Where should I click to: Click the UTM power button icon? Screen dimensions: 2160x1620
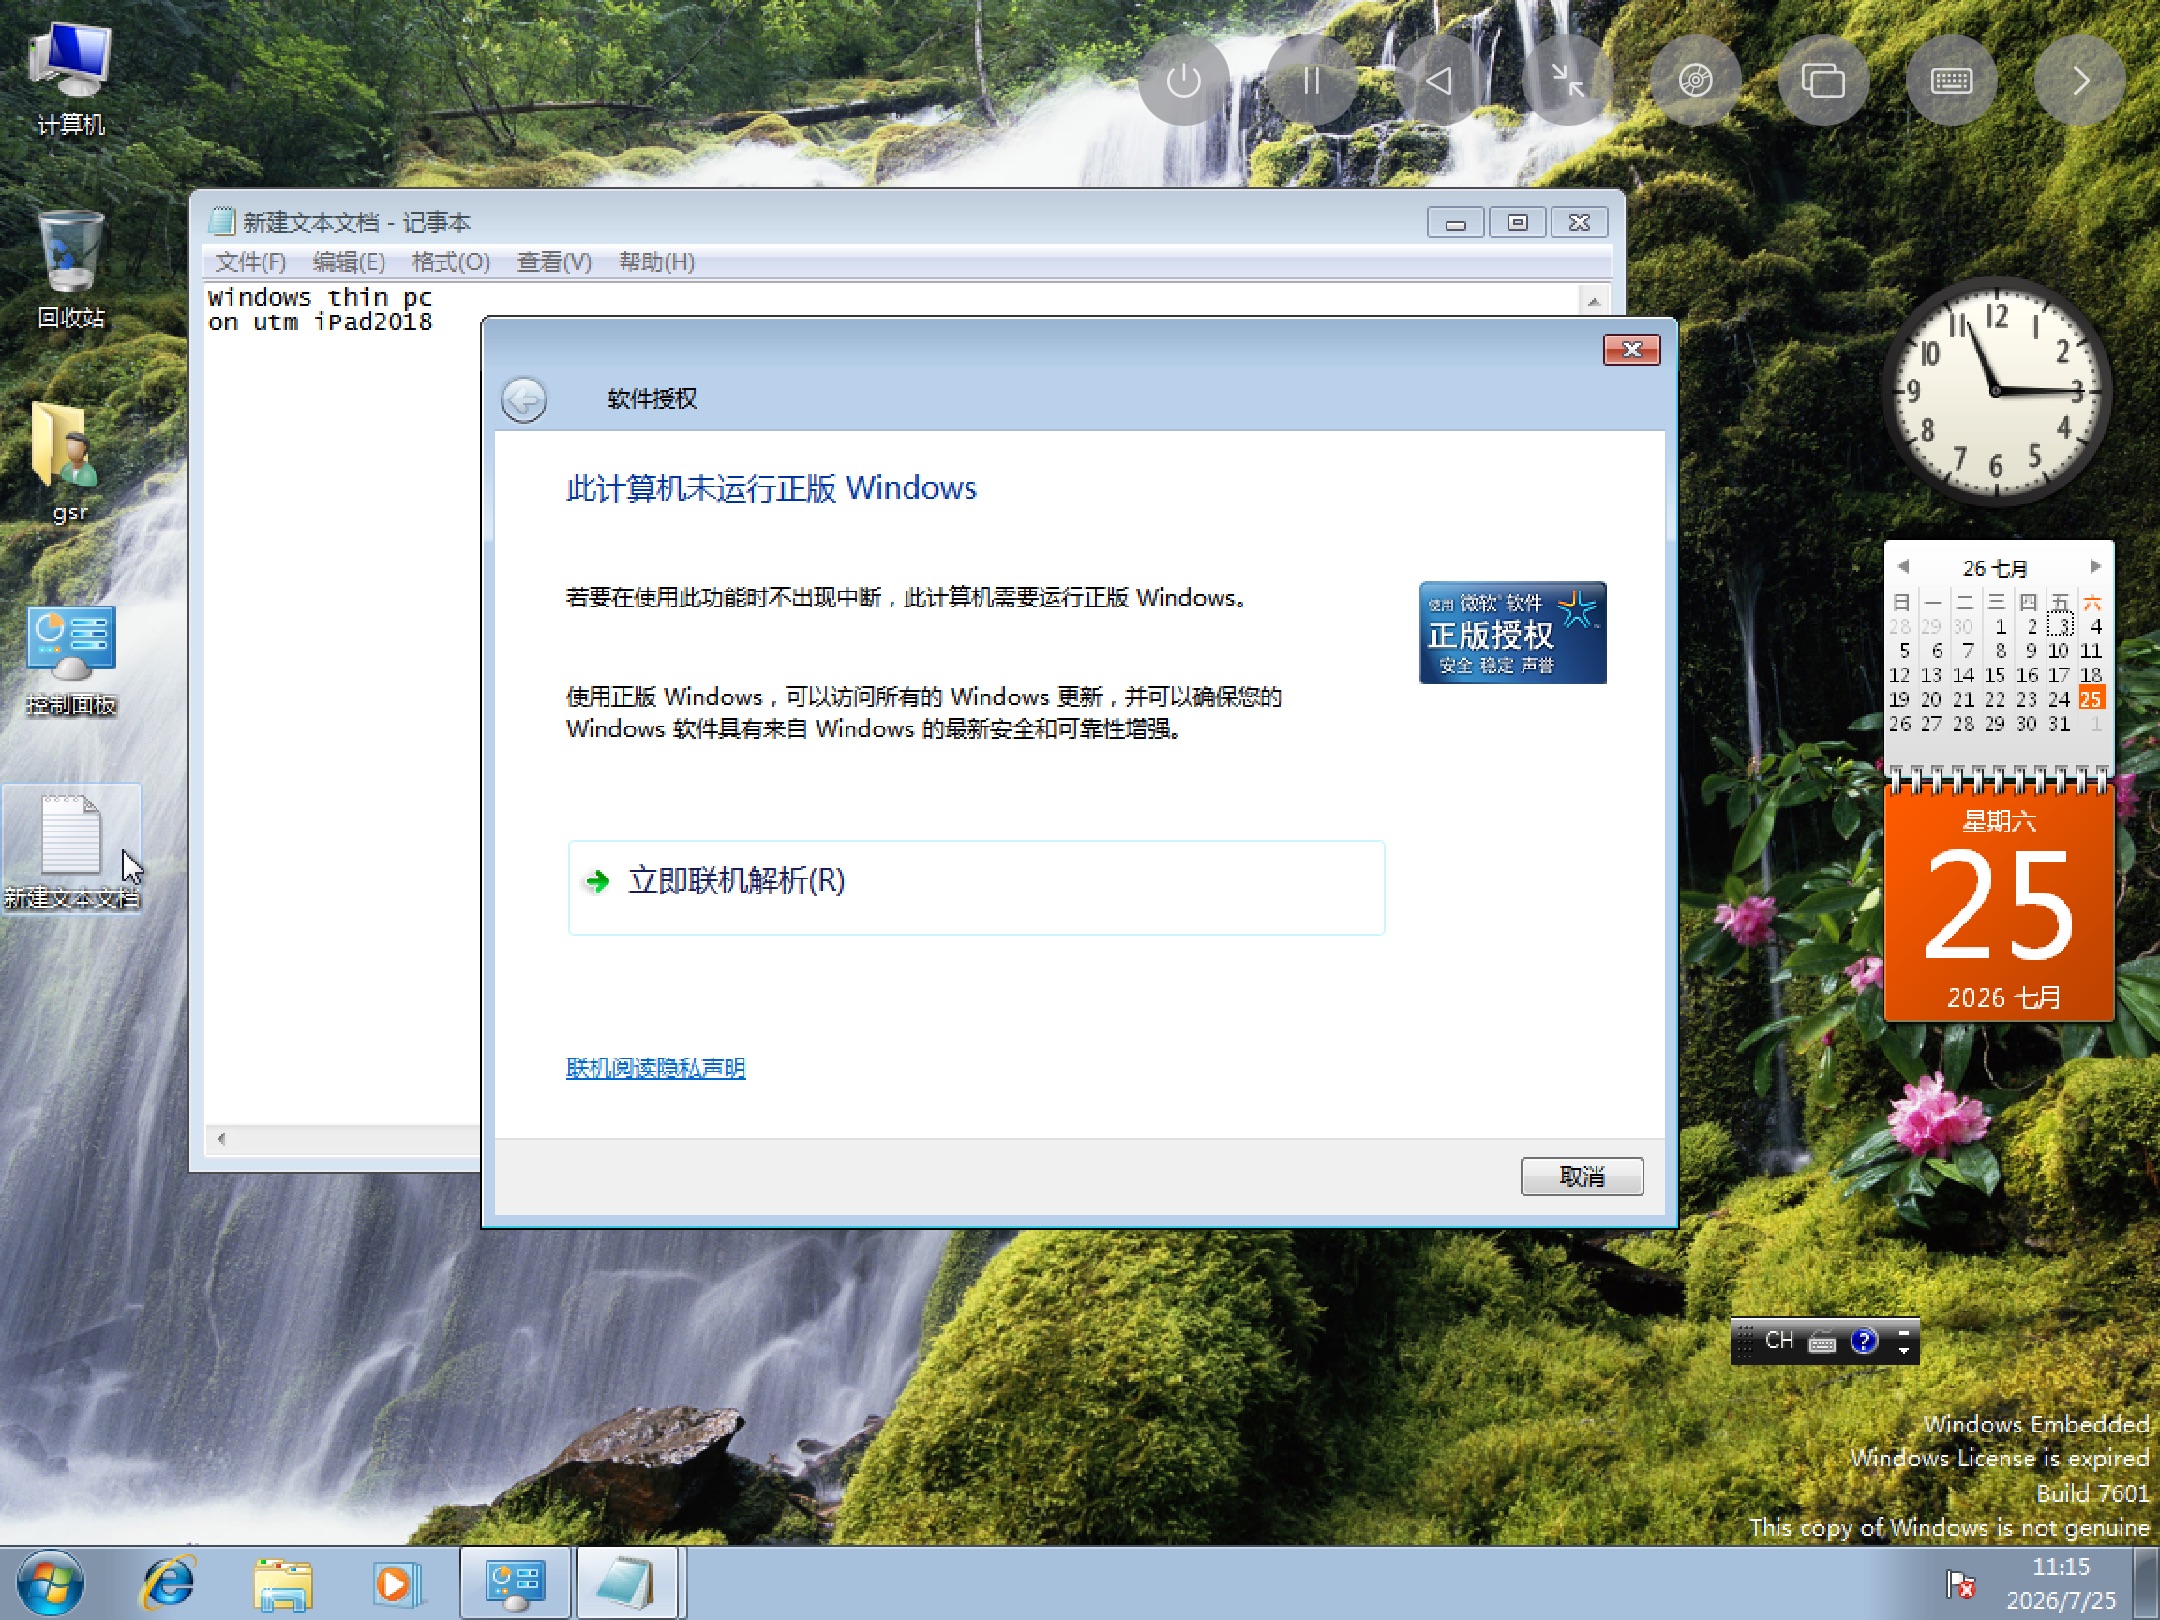1183,80
